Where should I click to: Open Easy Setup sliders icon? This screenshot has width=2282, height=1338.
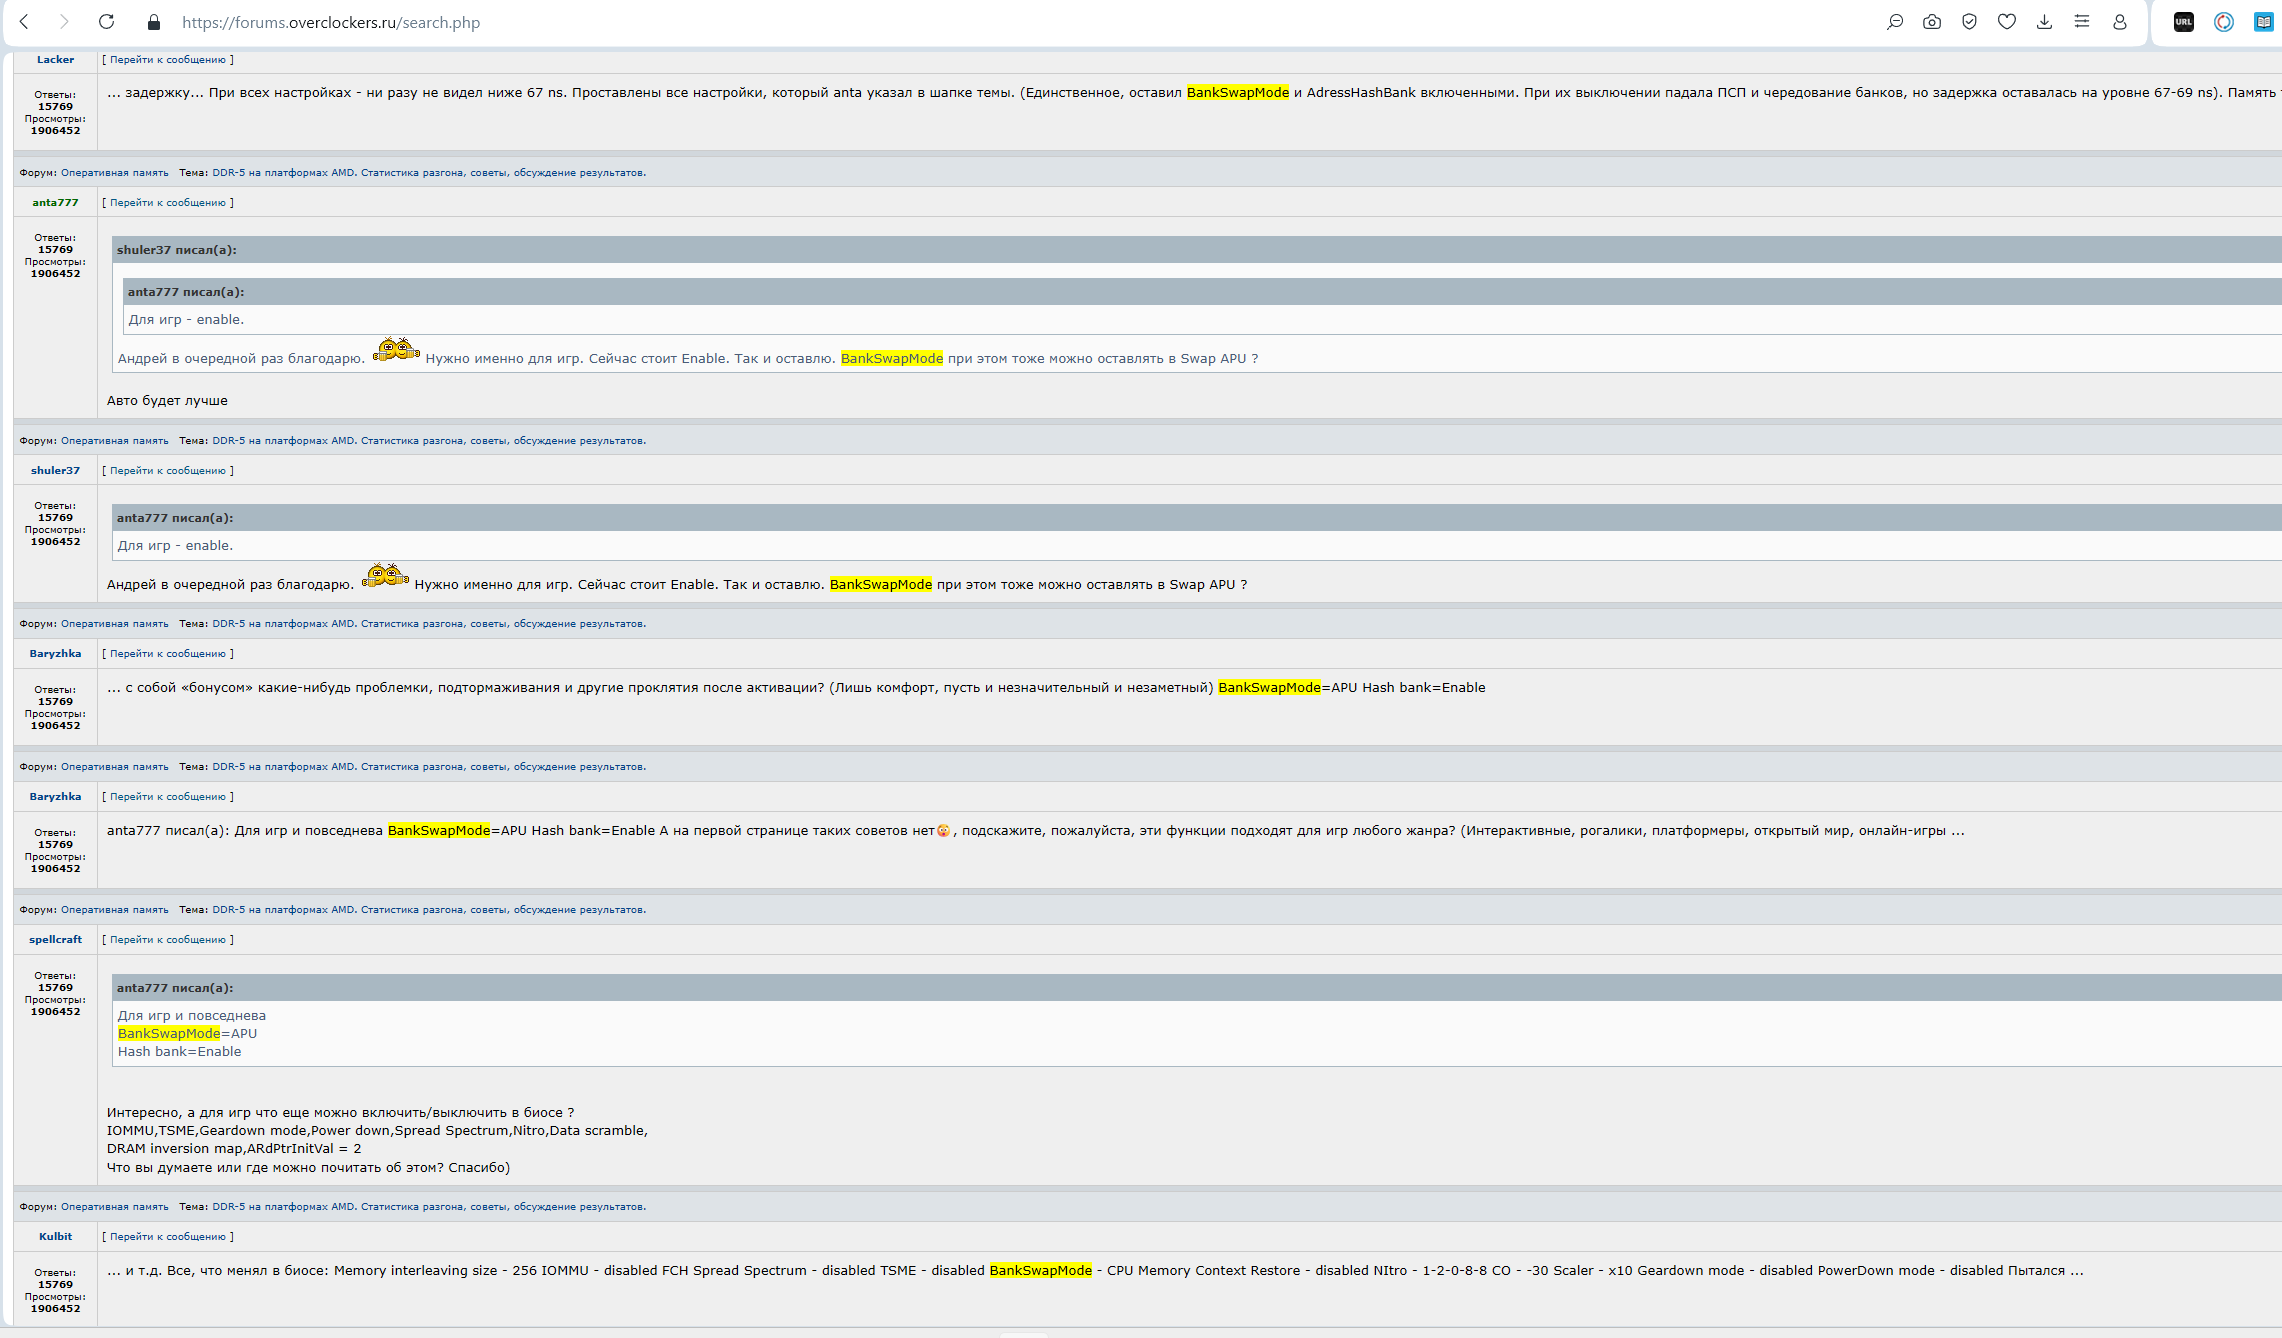point(2082,22)
